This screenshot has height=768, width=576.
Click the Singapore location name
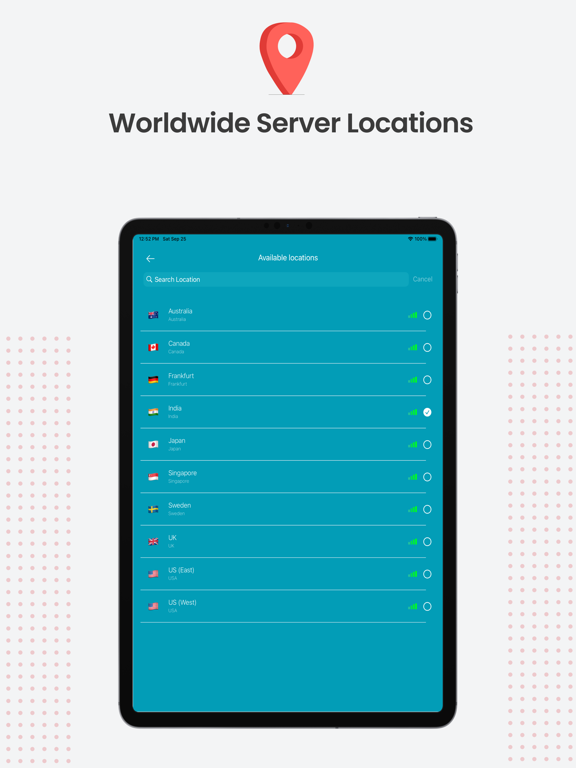(x=182, y=473)
